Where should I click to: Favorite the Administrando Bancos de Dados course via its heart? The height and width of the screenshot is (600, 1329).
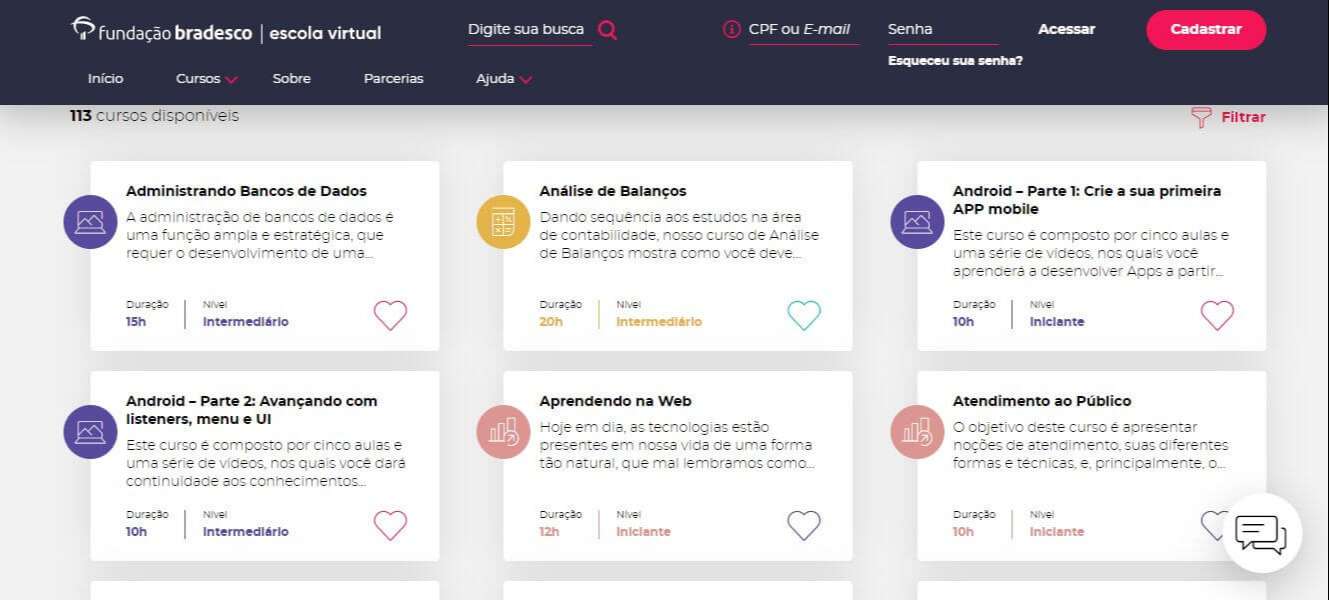390,315
